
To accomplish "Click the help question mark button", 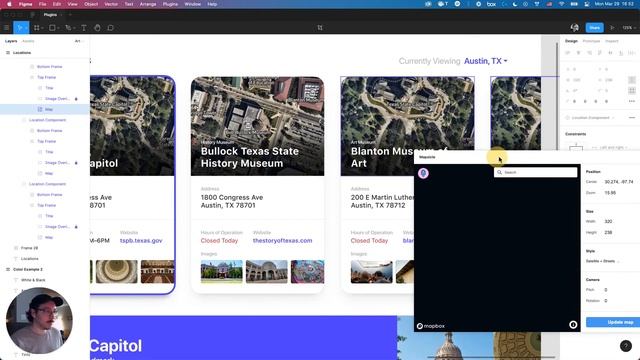I will coord(626,346).
